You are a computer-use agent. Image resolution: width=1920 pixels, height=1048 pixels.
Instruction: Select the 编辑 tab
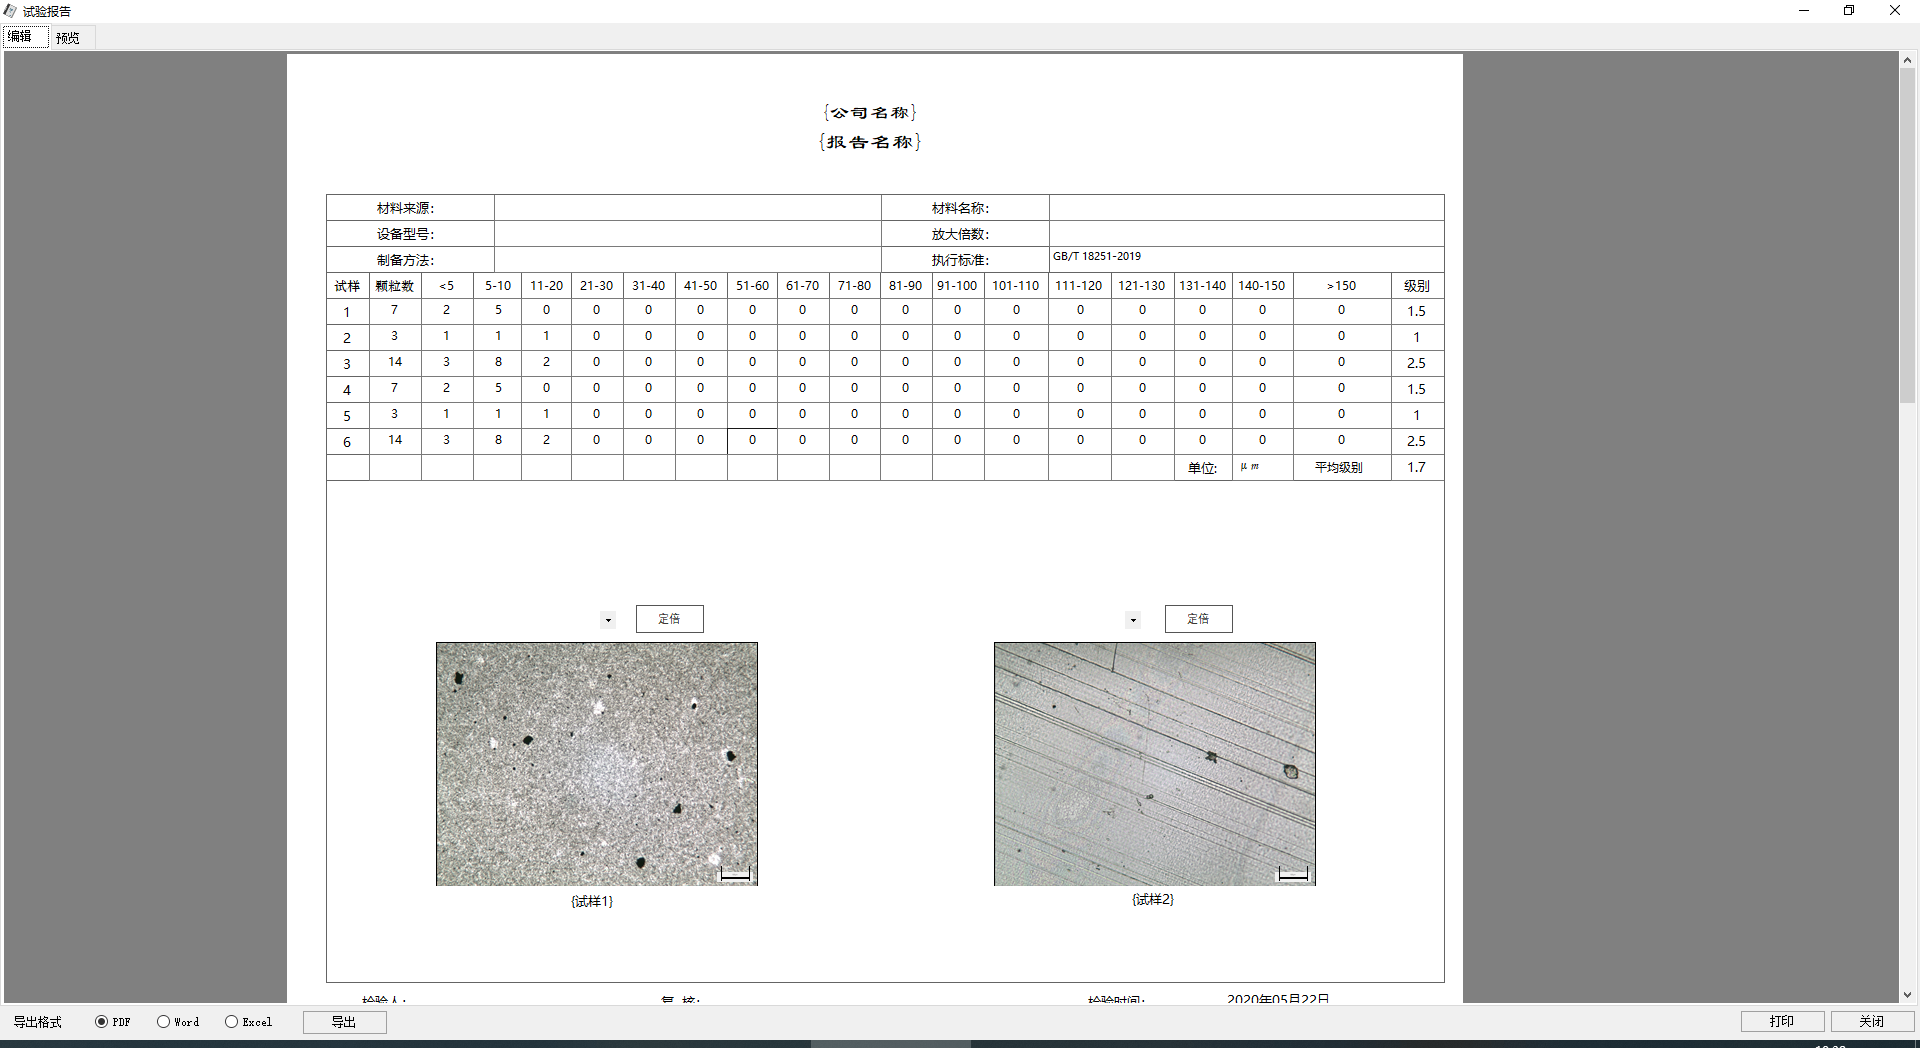(21, 37)
